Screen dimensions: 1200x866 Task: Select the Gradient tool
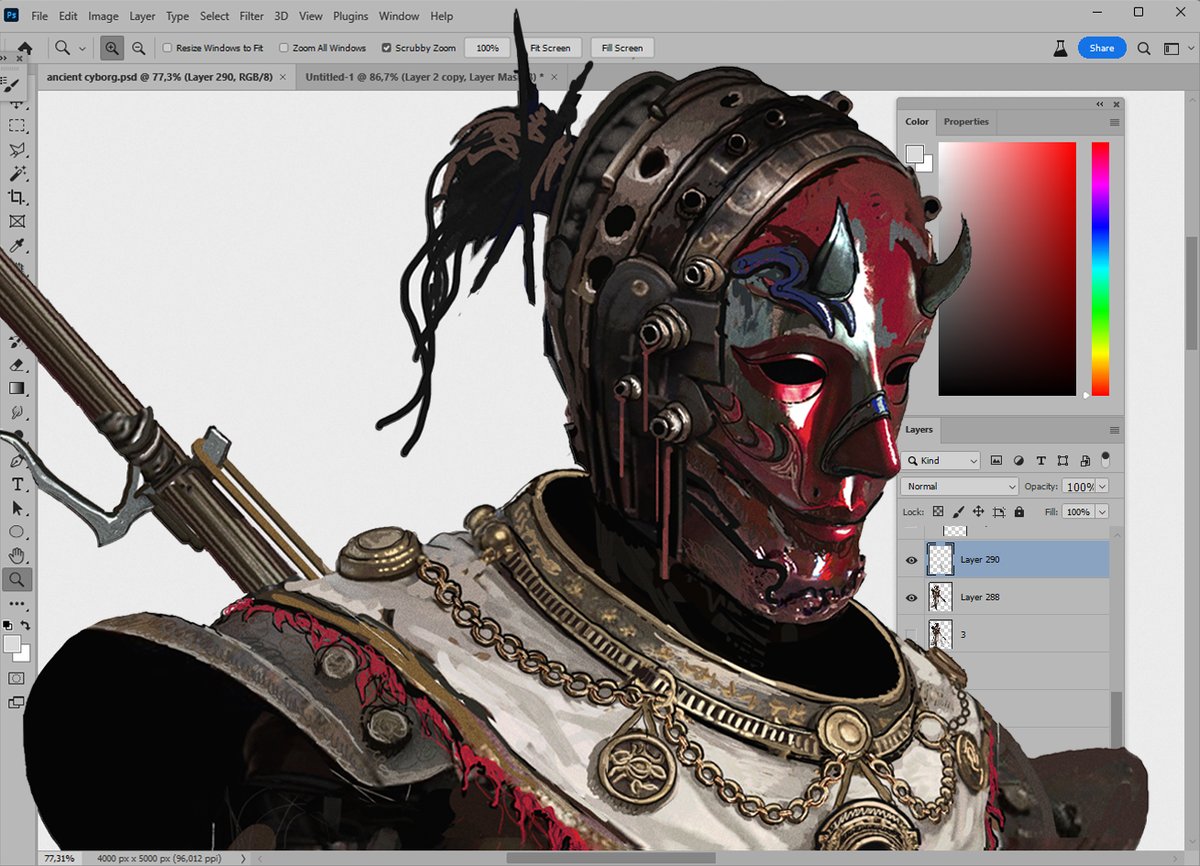[x=17, y=388]
